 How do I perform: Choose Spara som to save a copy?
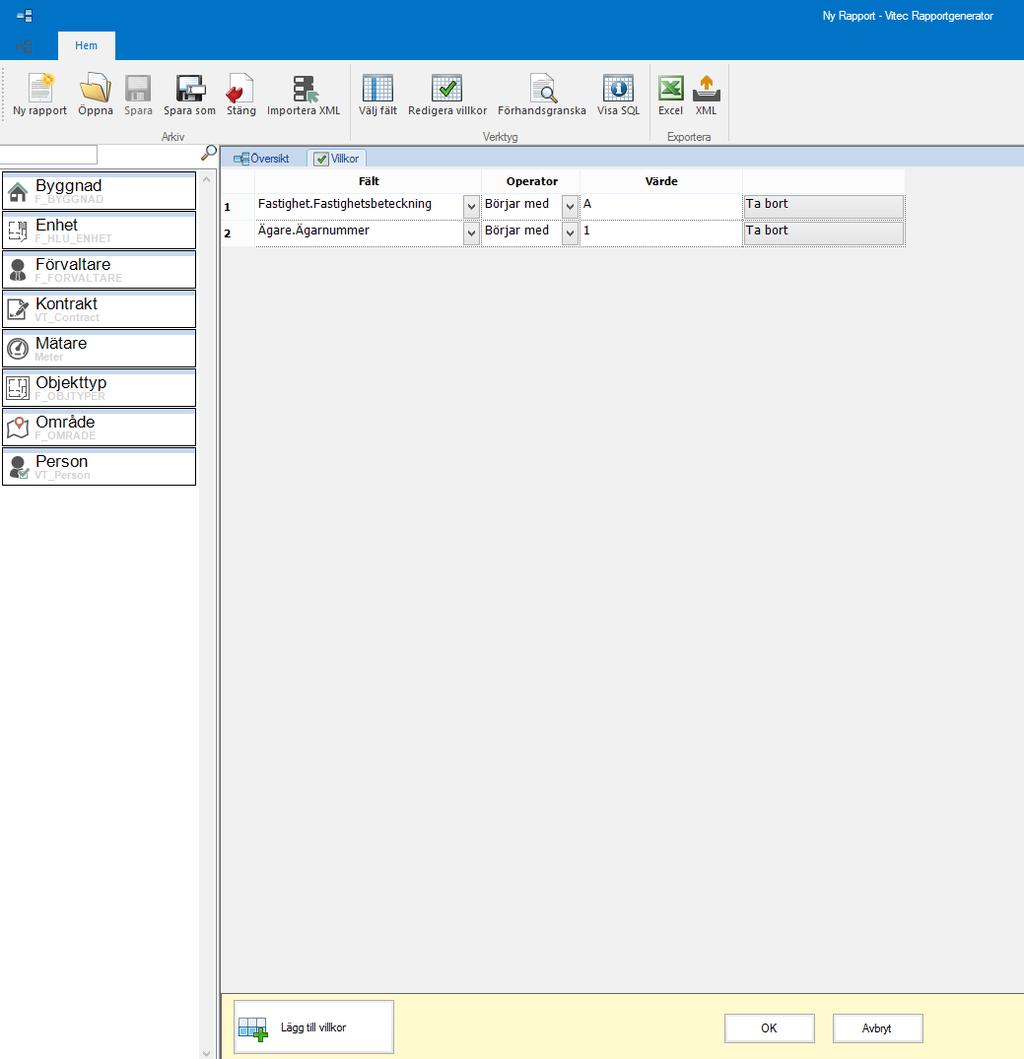coord(190,95)
